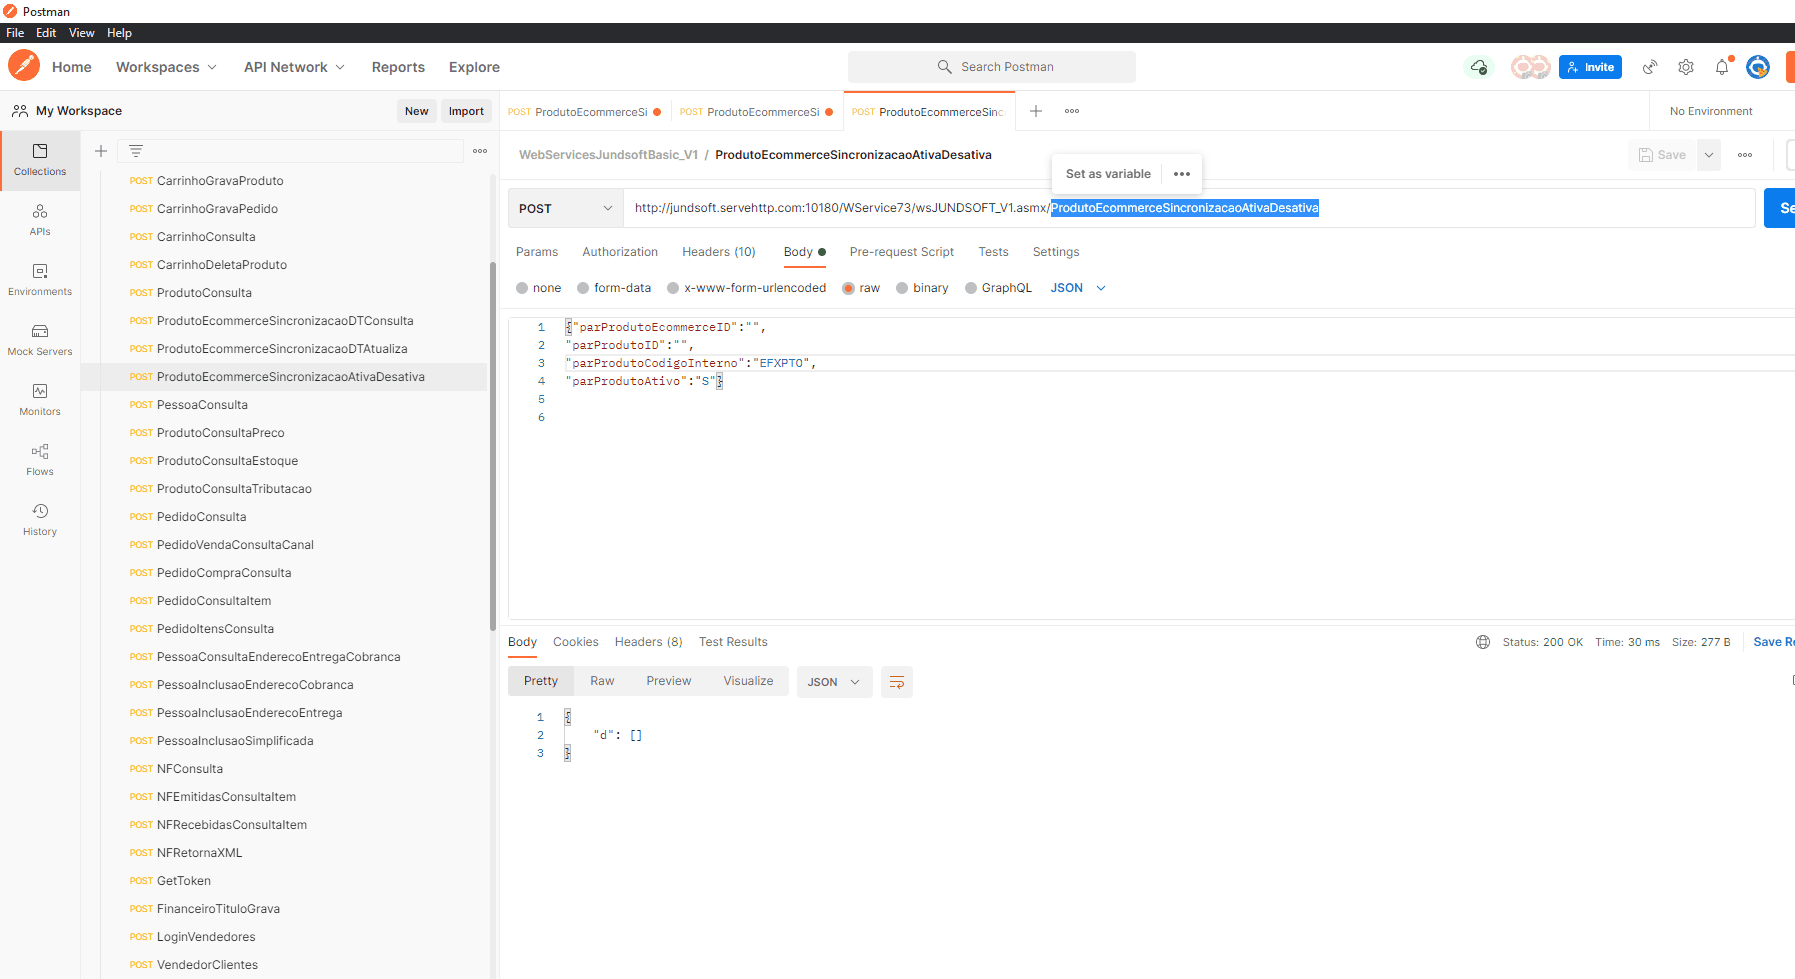The image size is (1795, 979).
Task: Click the request URL field
Action: click(1189, 208)
